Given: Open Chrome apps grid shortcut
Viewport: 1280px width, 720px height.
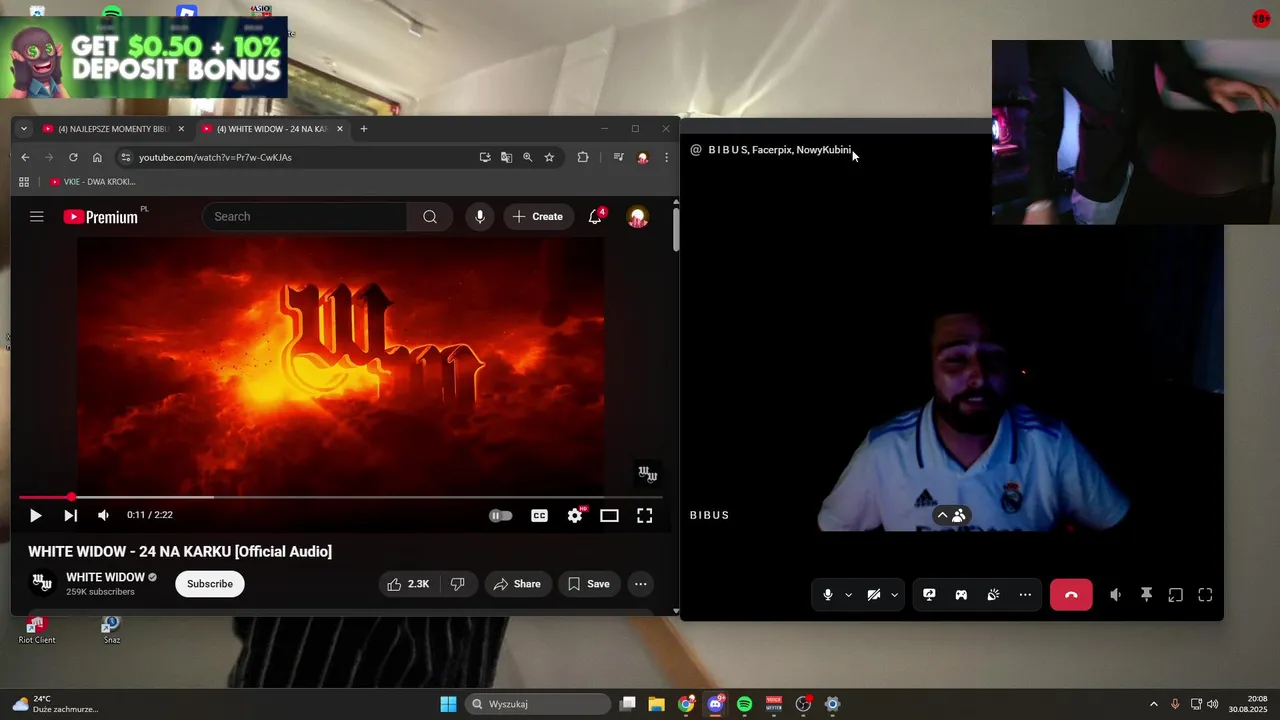Looking at the screenshot, I should 24,182.
